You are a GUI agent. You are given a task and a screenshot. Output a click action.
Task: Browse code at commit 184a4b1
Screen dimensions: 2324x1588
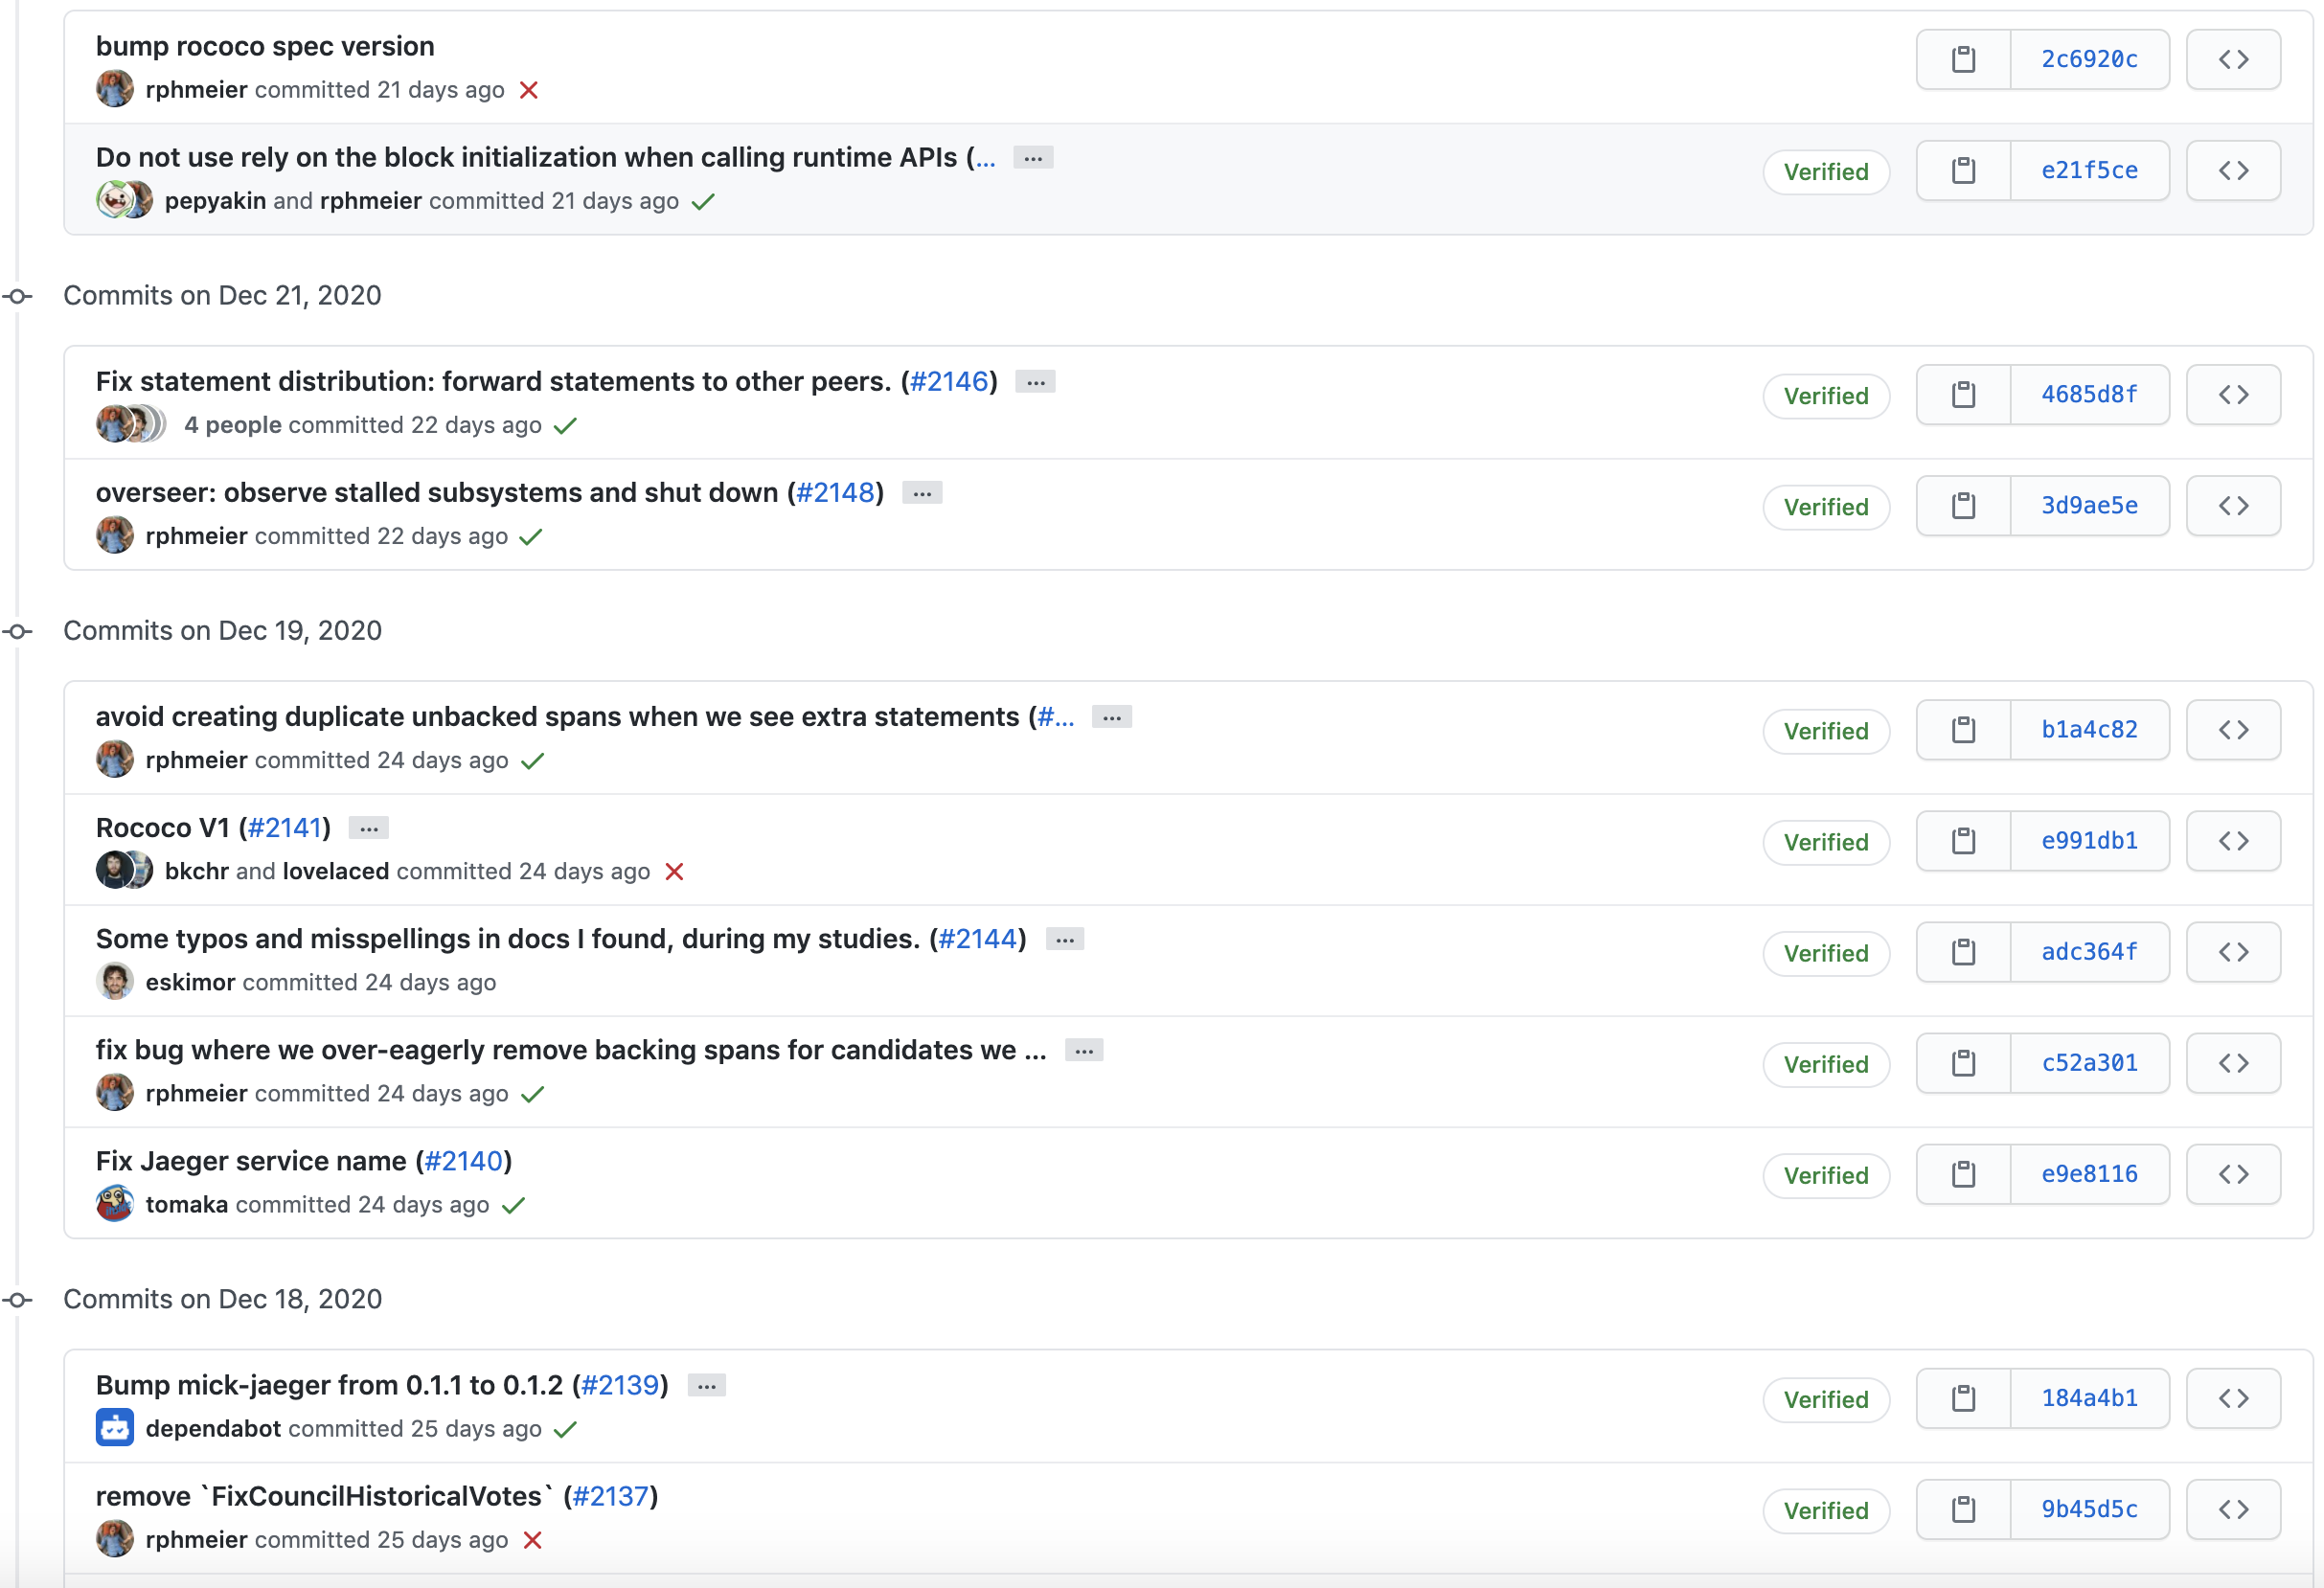(2232, 1398)
